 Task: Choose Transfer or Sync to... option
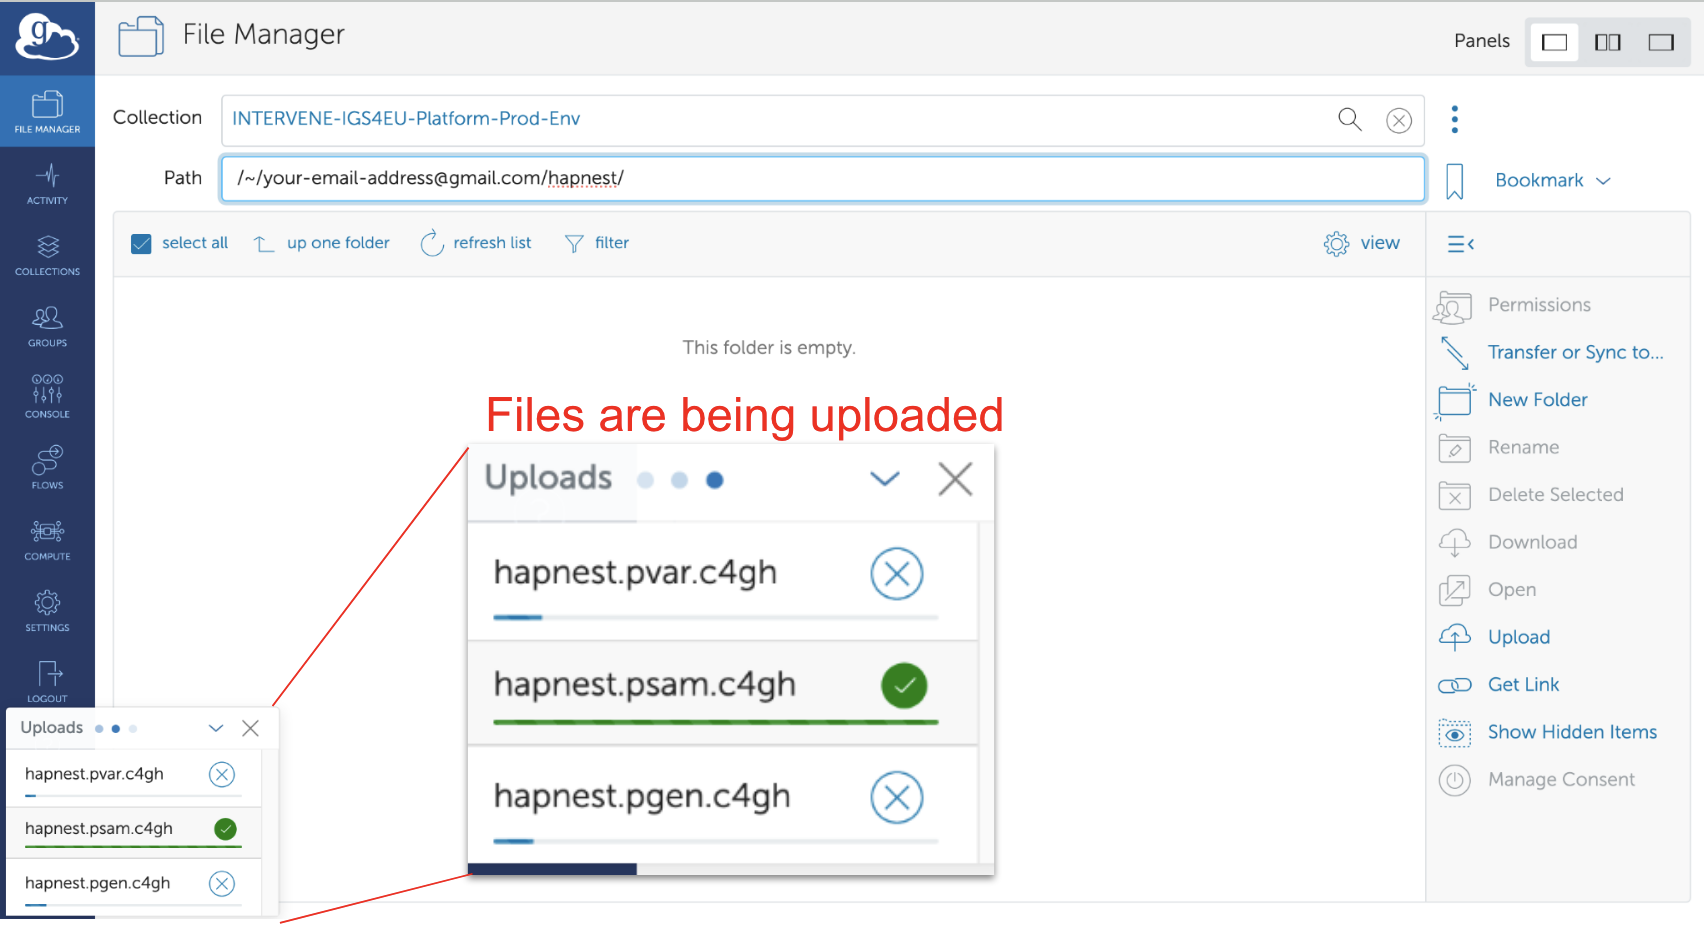[x=1574, y=352]
